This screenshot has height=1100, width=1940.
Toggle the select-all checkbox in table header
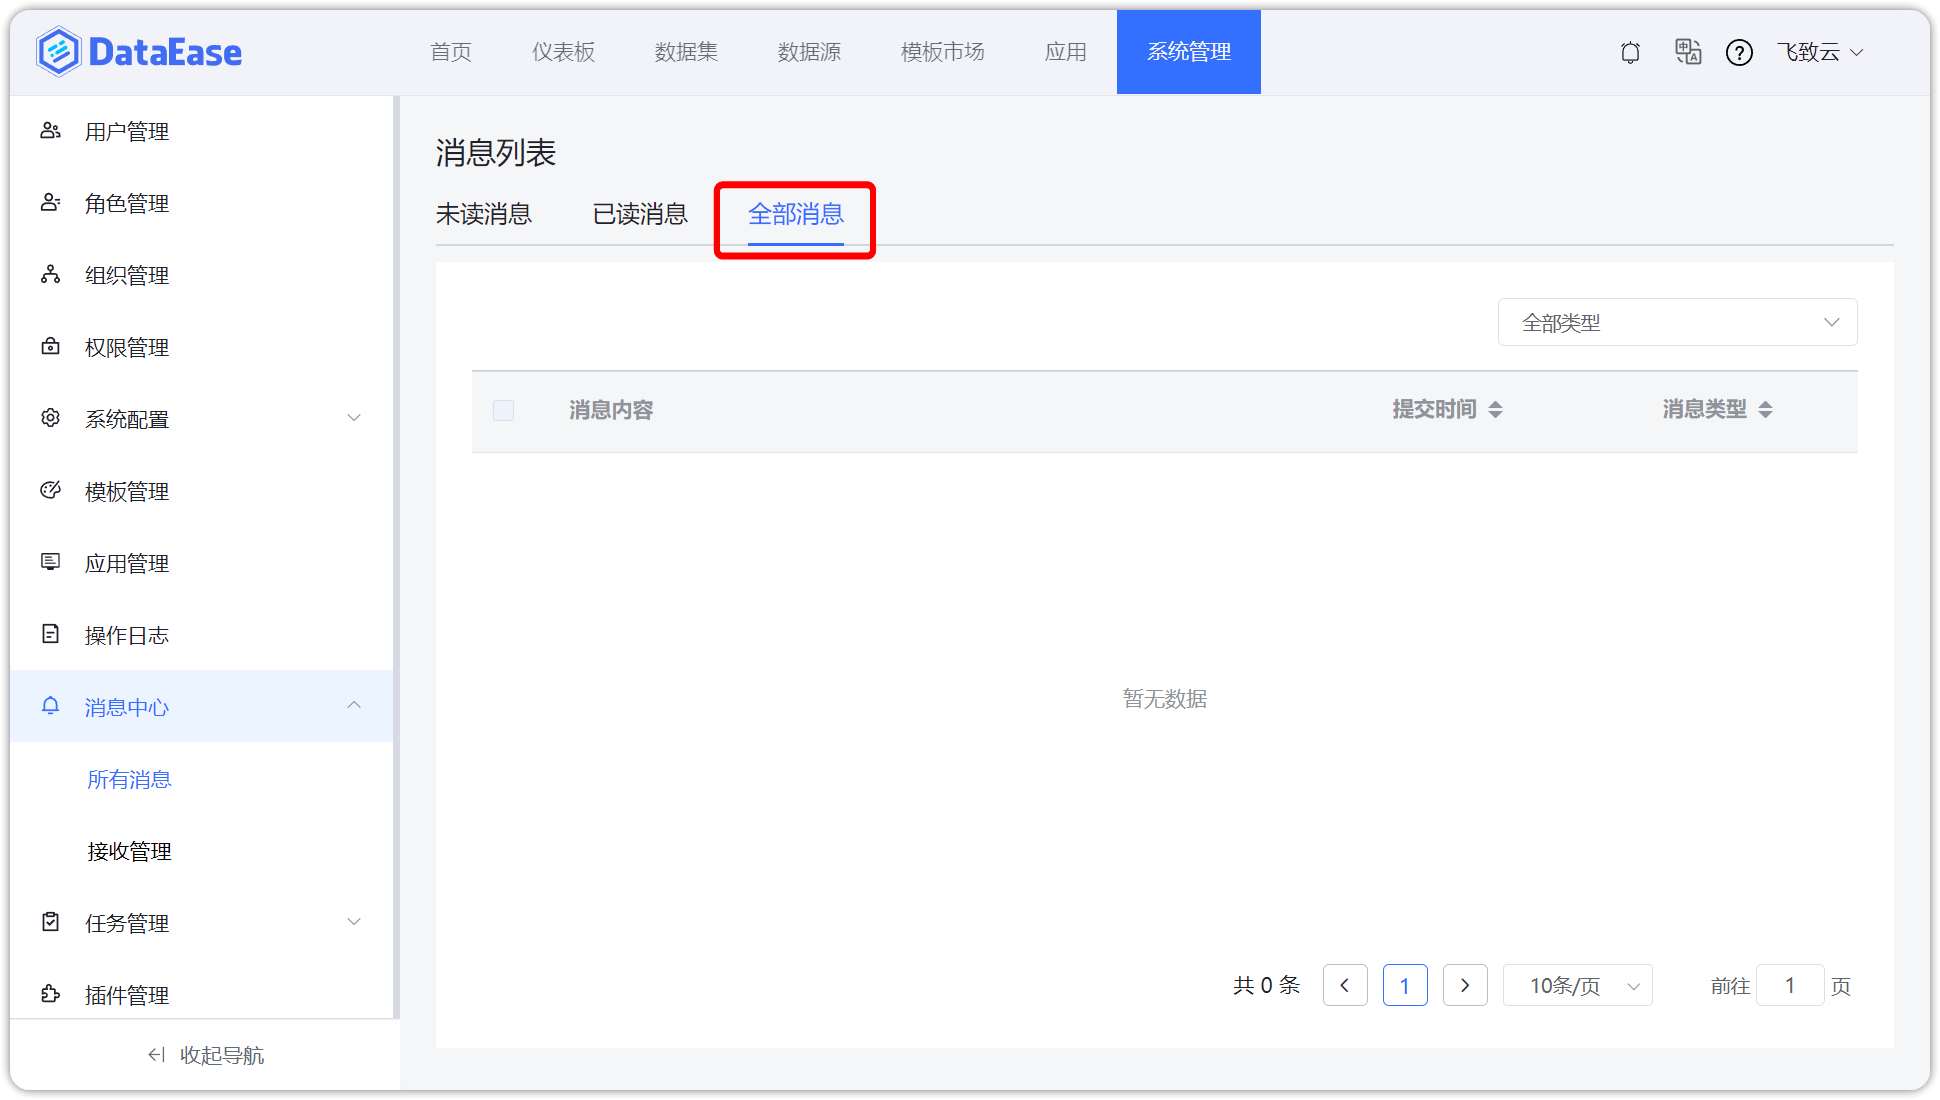click(504, 410)
